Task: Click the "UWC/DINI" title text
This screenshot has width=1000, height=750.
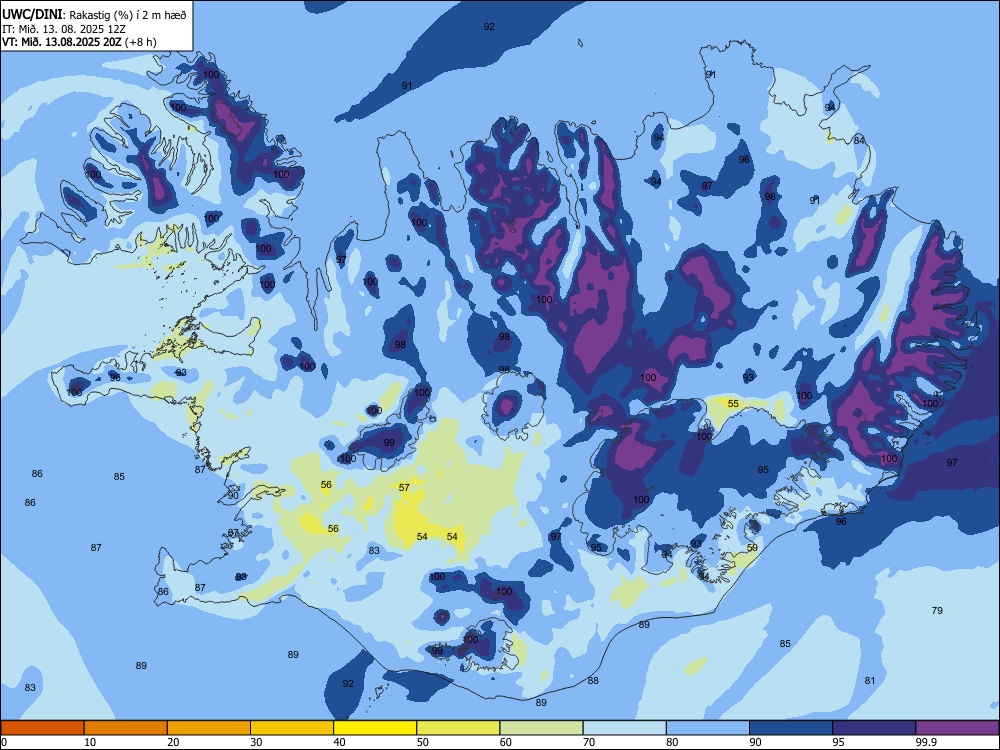Action: pyautogui.click(x=32, y=15)
